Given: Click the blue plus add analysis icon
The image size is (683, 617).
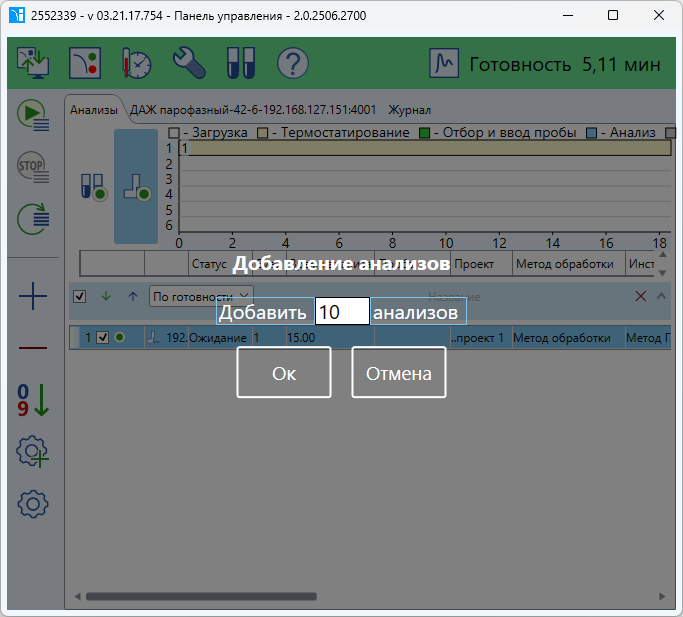Looking at the screenshot, I should click(x=33, y=296).
